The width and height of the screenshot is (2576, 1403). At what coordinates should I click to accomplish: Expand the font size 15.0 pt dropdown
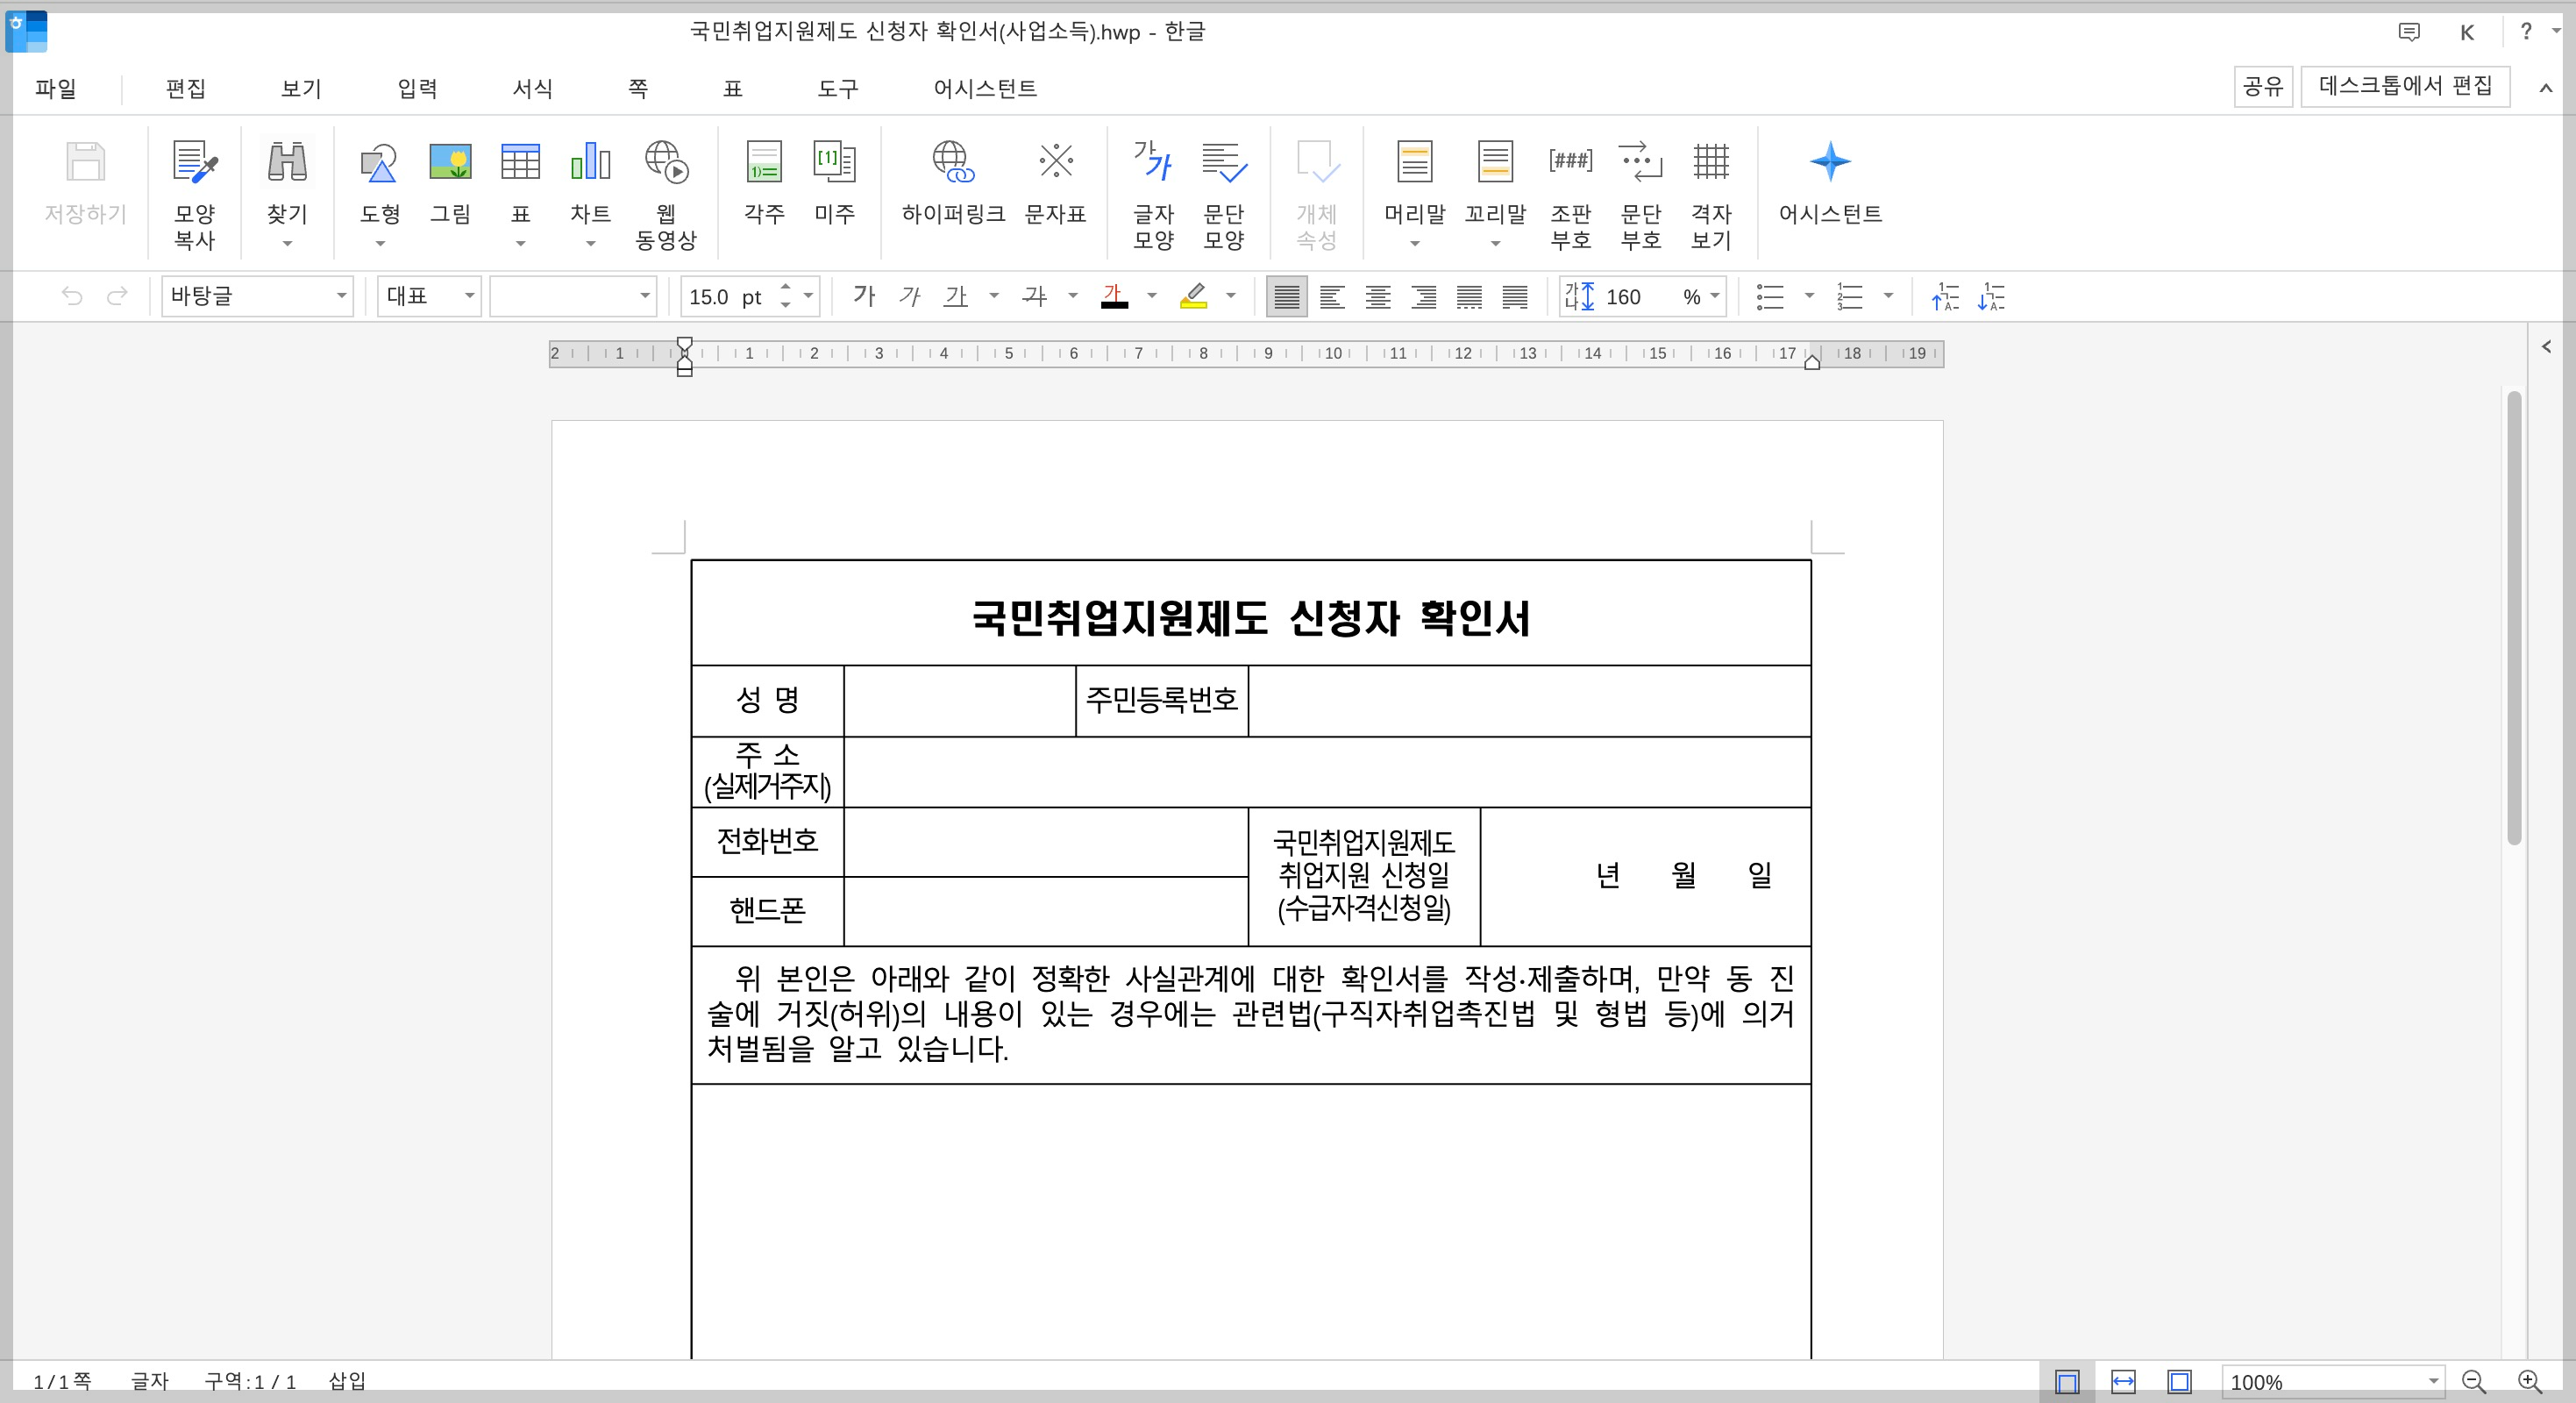[x=808, y=296]
